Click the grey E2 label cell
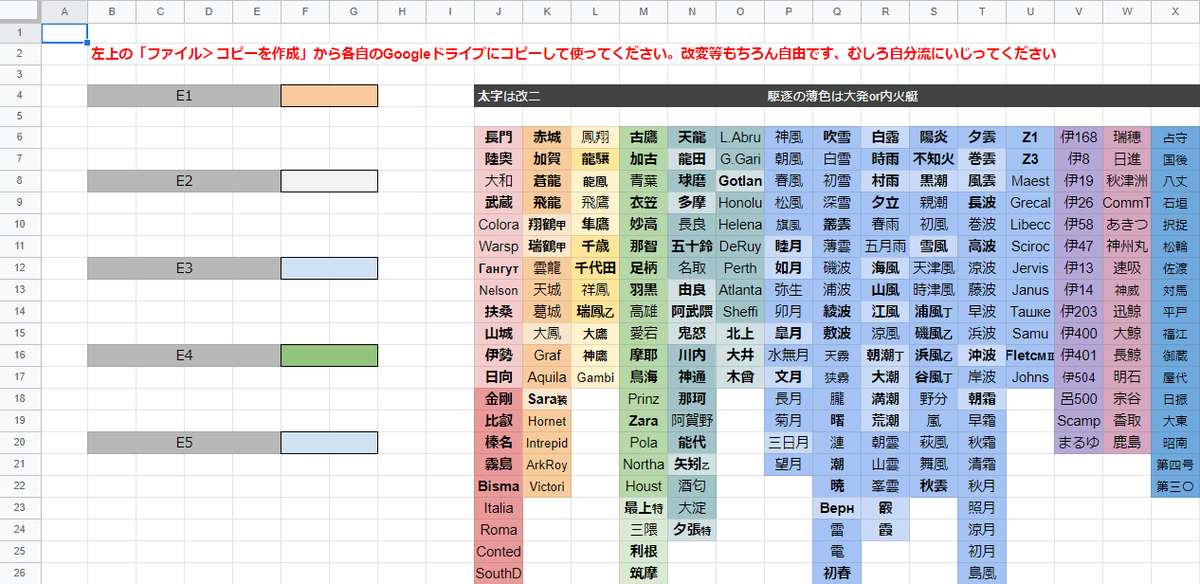1200x584 pixels. pos(184,181)
